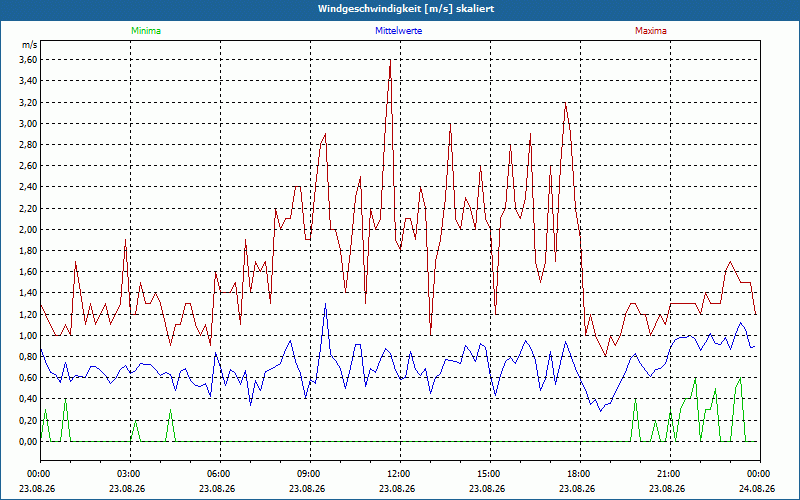Click the chart title Windgeschwindigkeit [m/s] skaliert
800x500 pixels.
406,9
